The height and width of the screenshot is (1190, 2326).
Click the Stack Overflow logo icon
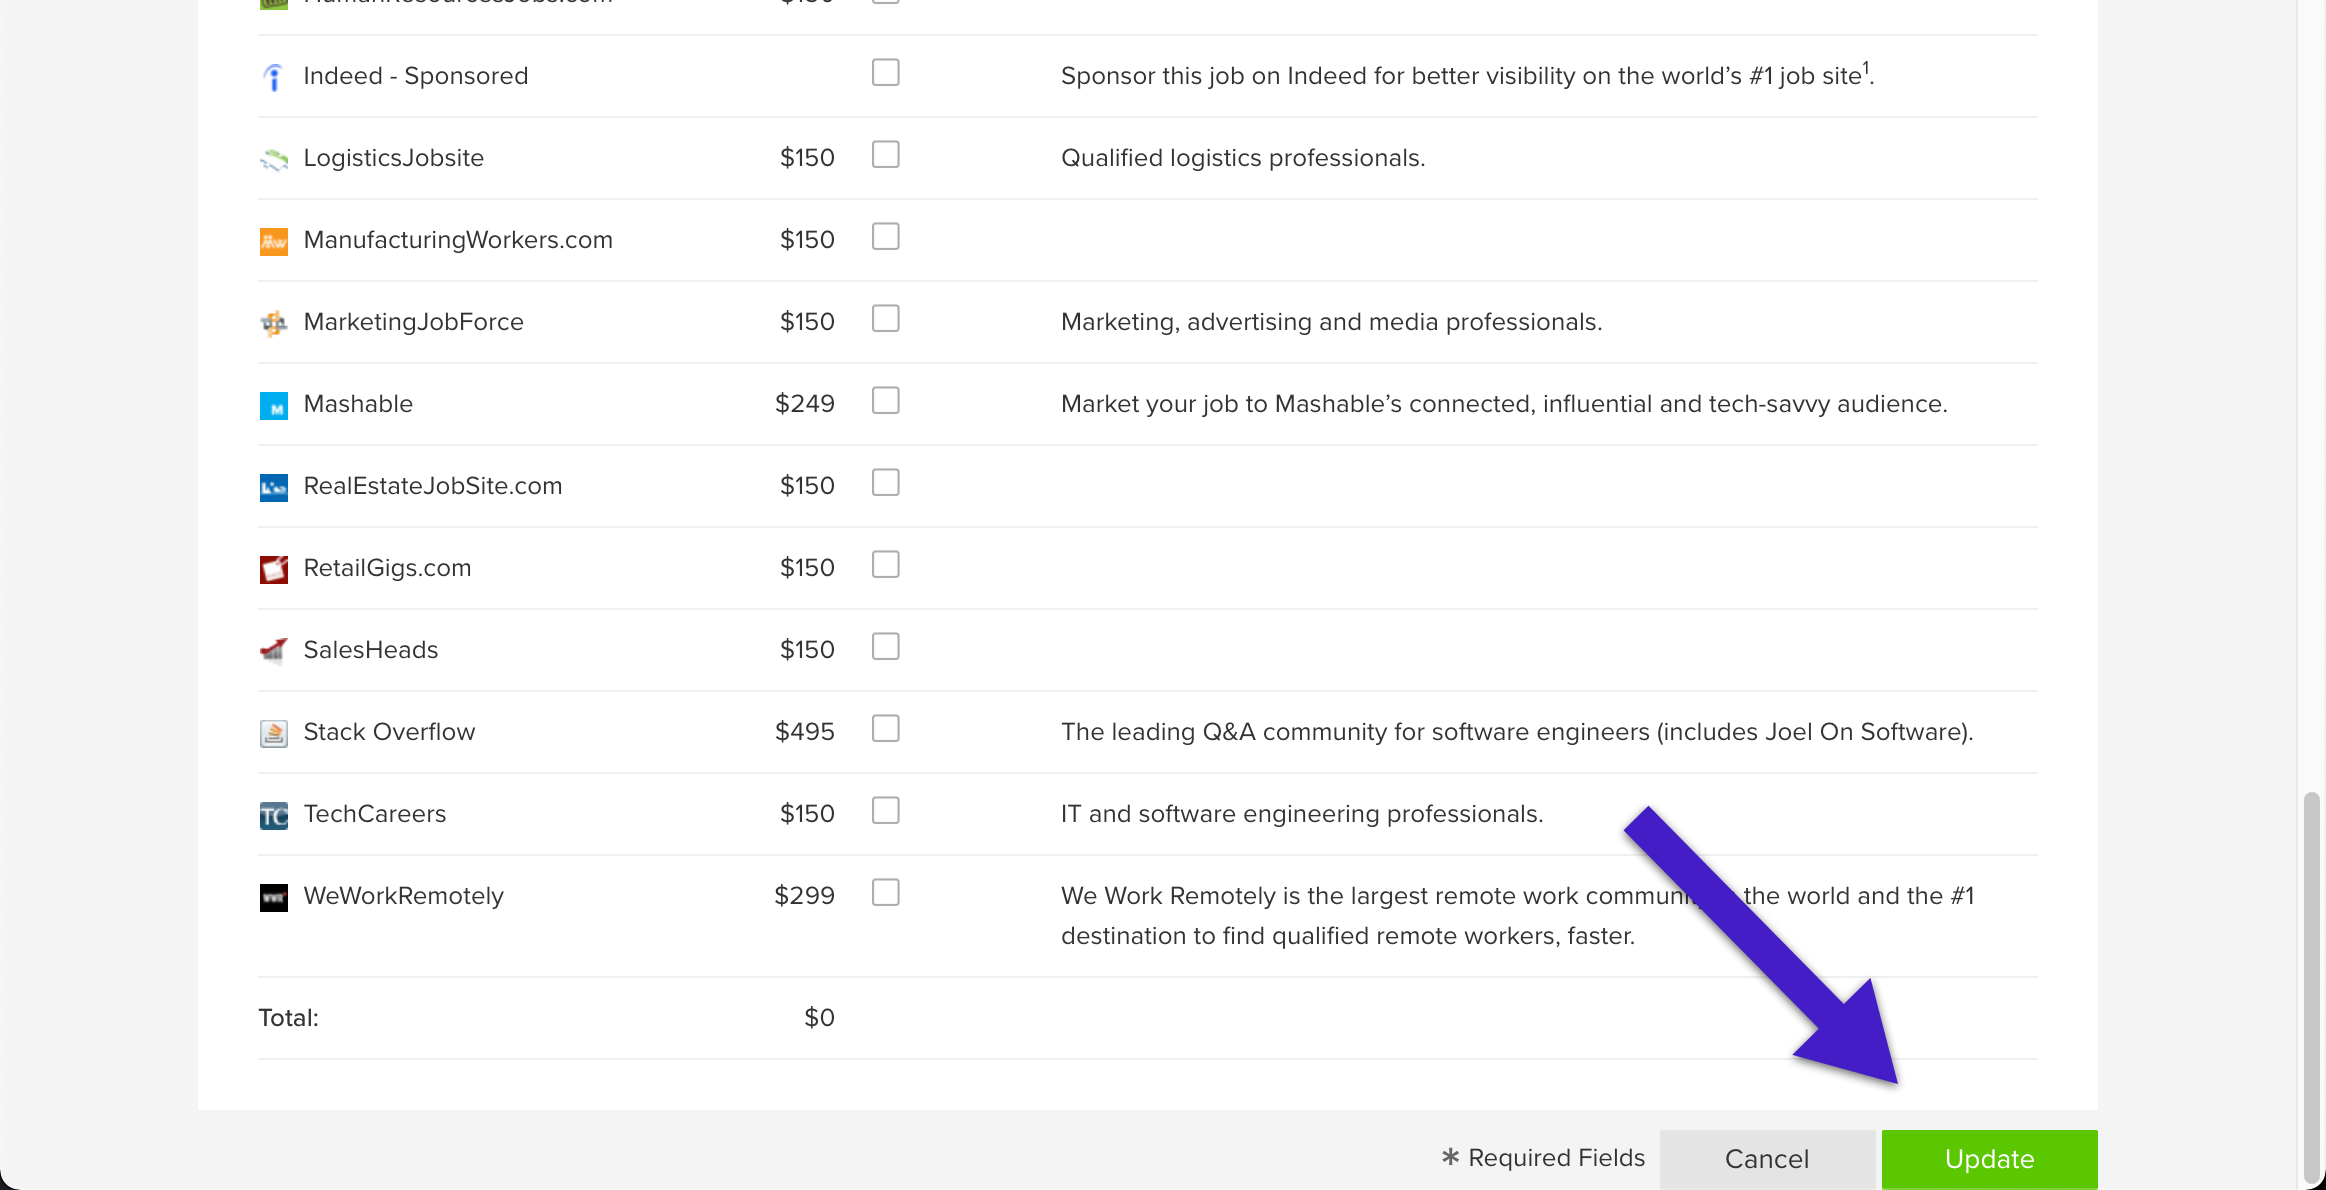[273, 733]
